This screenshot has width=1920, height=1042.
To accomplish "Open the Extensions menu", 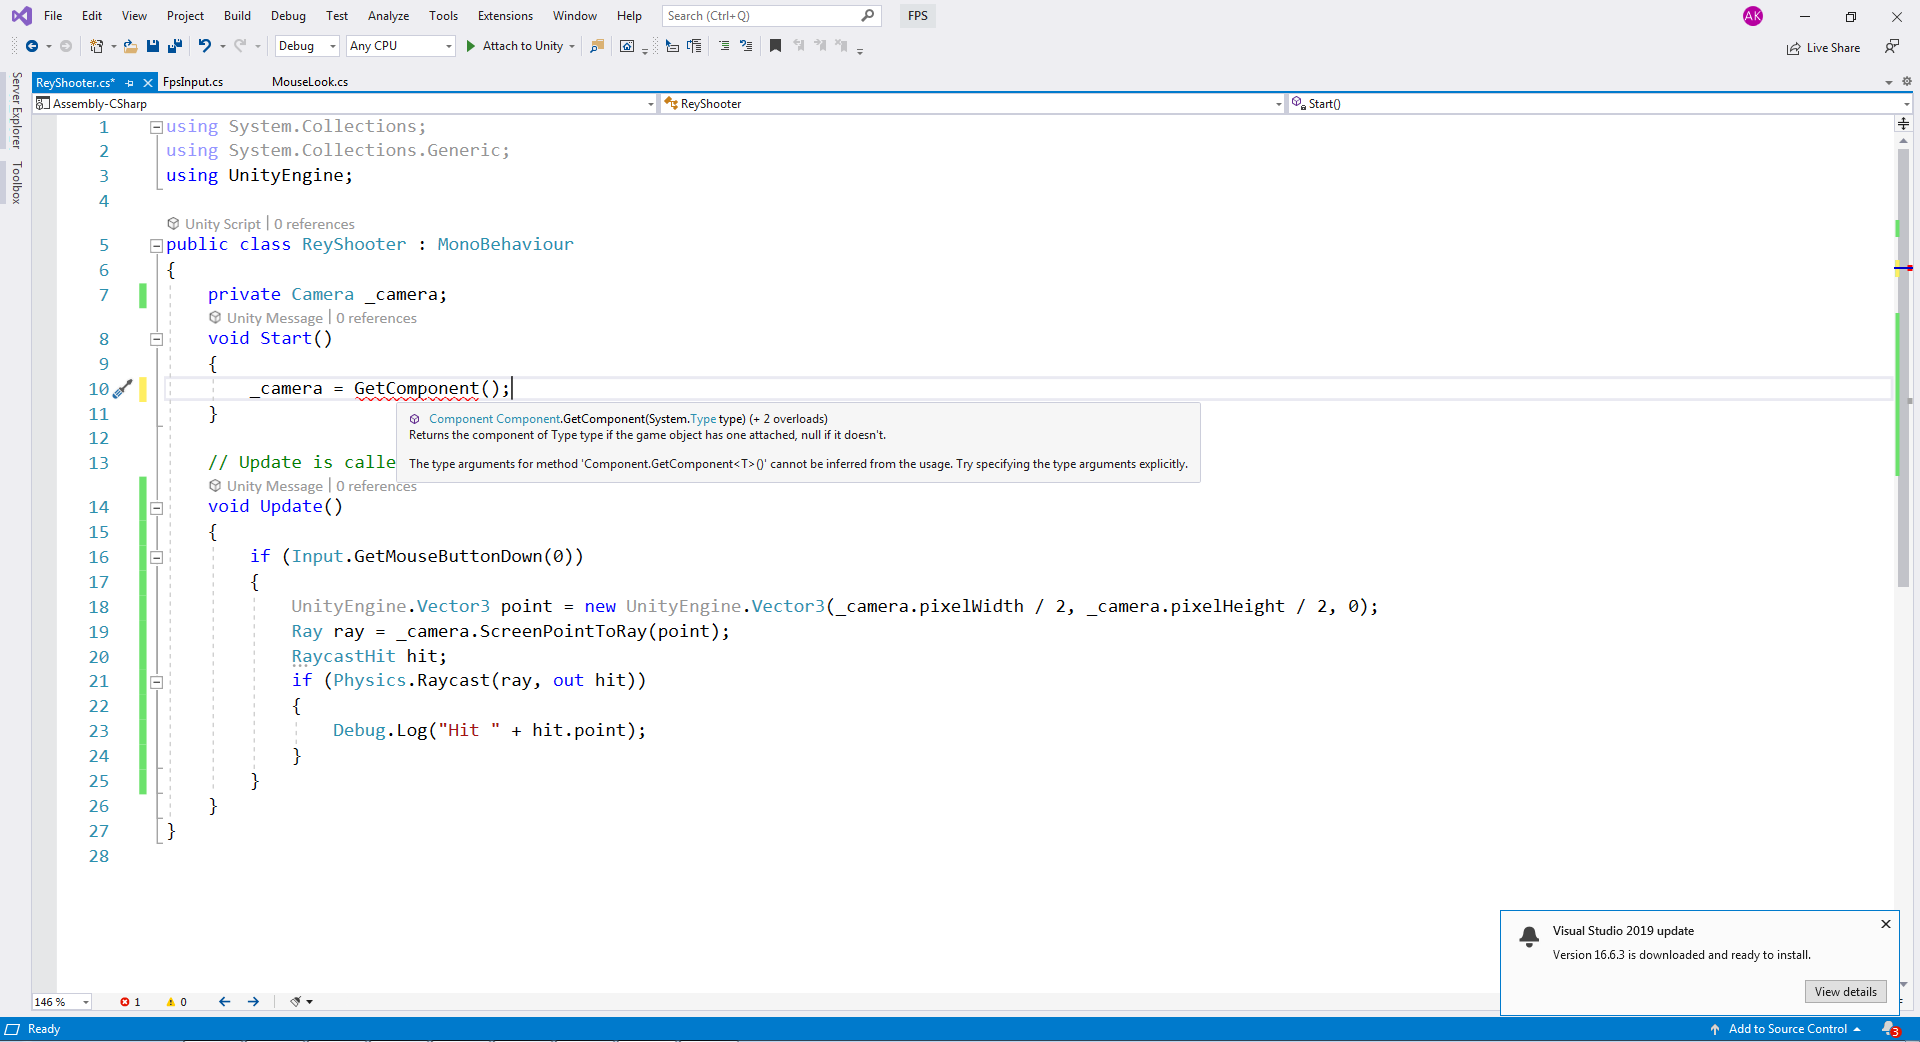I will pos(505,16).
